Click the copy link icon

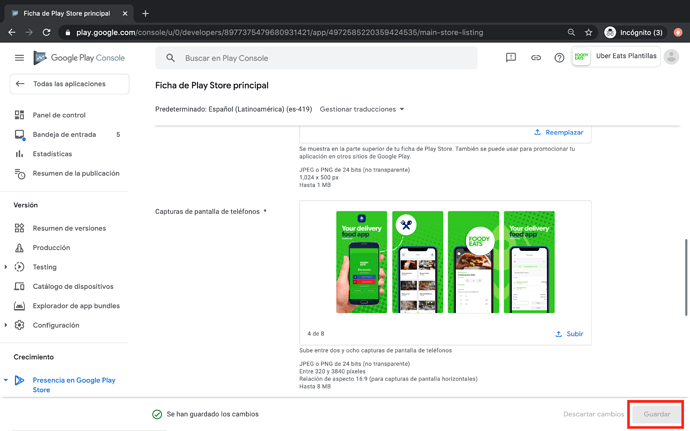tap(535, 58)
